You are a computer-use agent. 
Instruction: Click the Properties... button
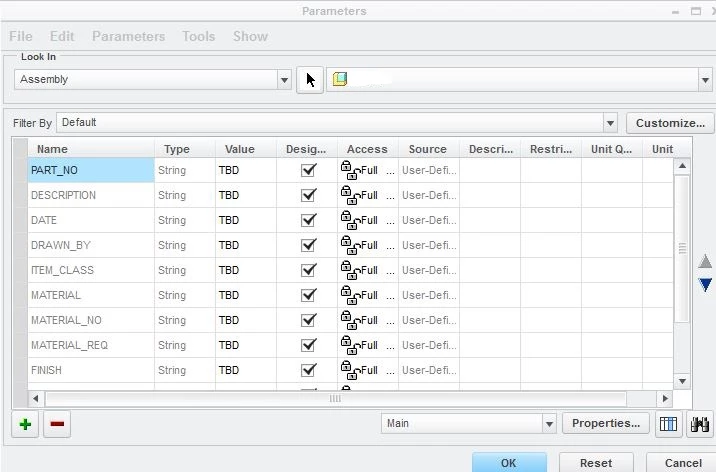click(x=606, y=423)
